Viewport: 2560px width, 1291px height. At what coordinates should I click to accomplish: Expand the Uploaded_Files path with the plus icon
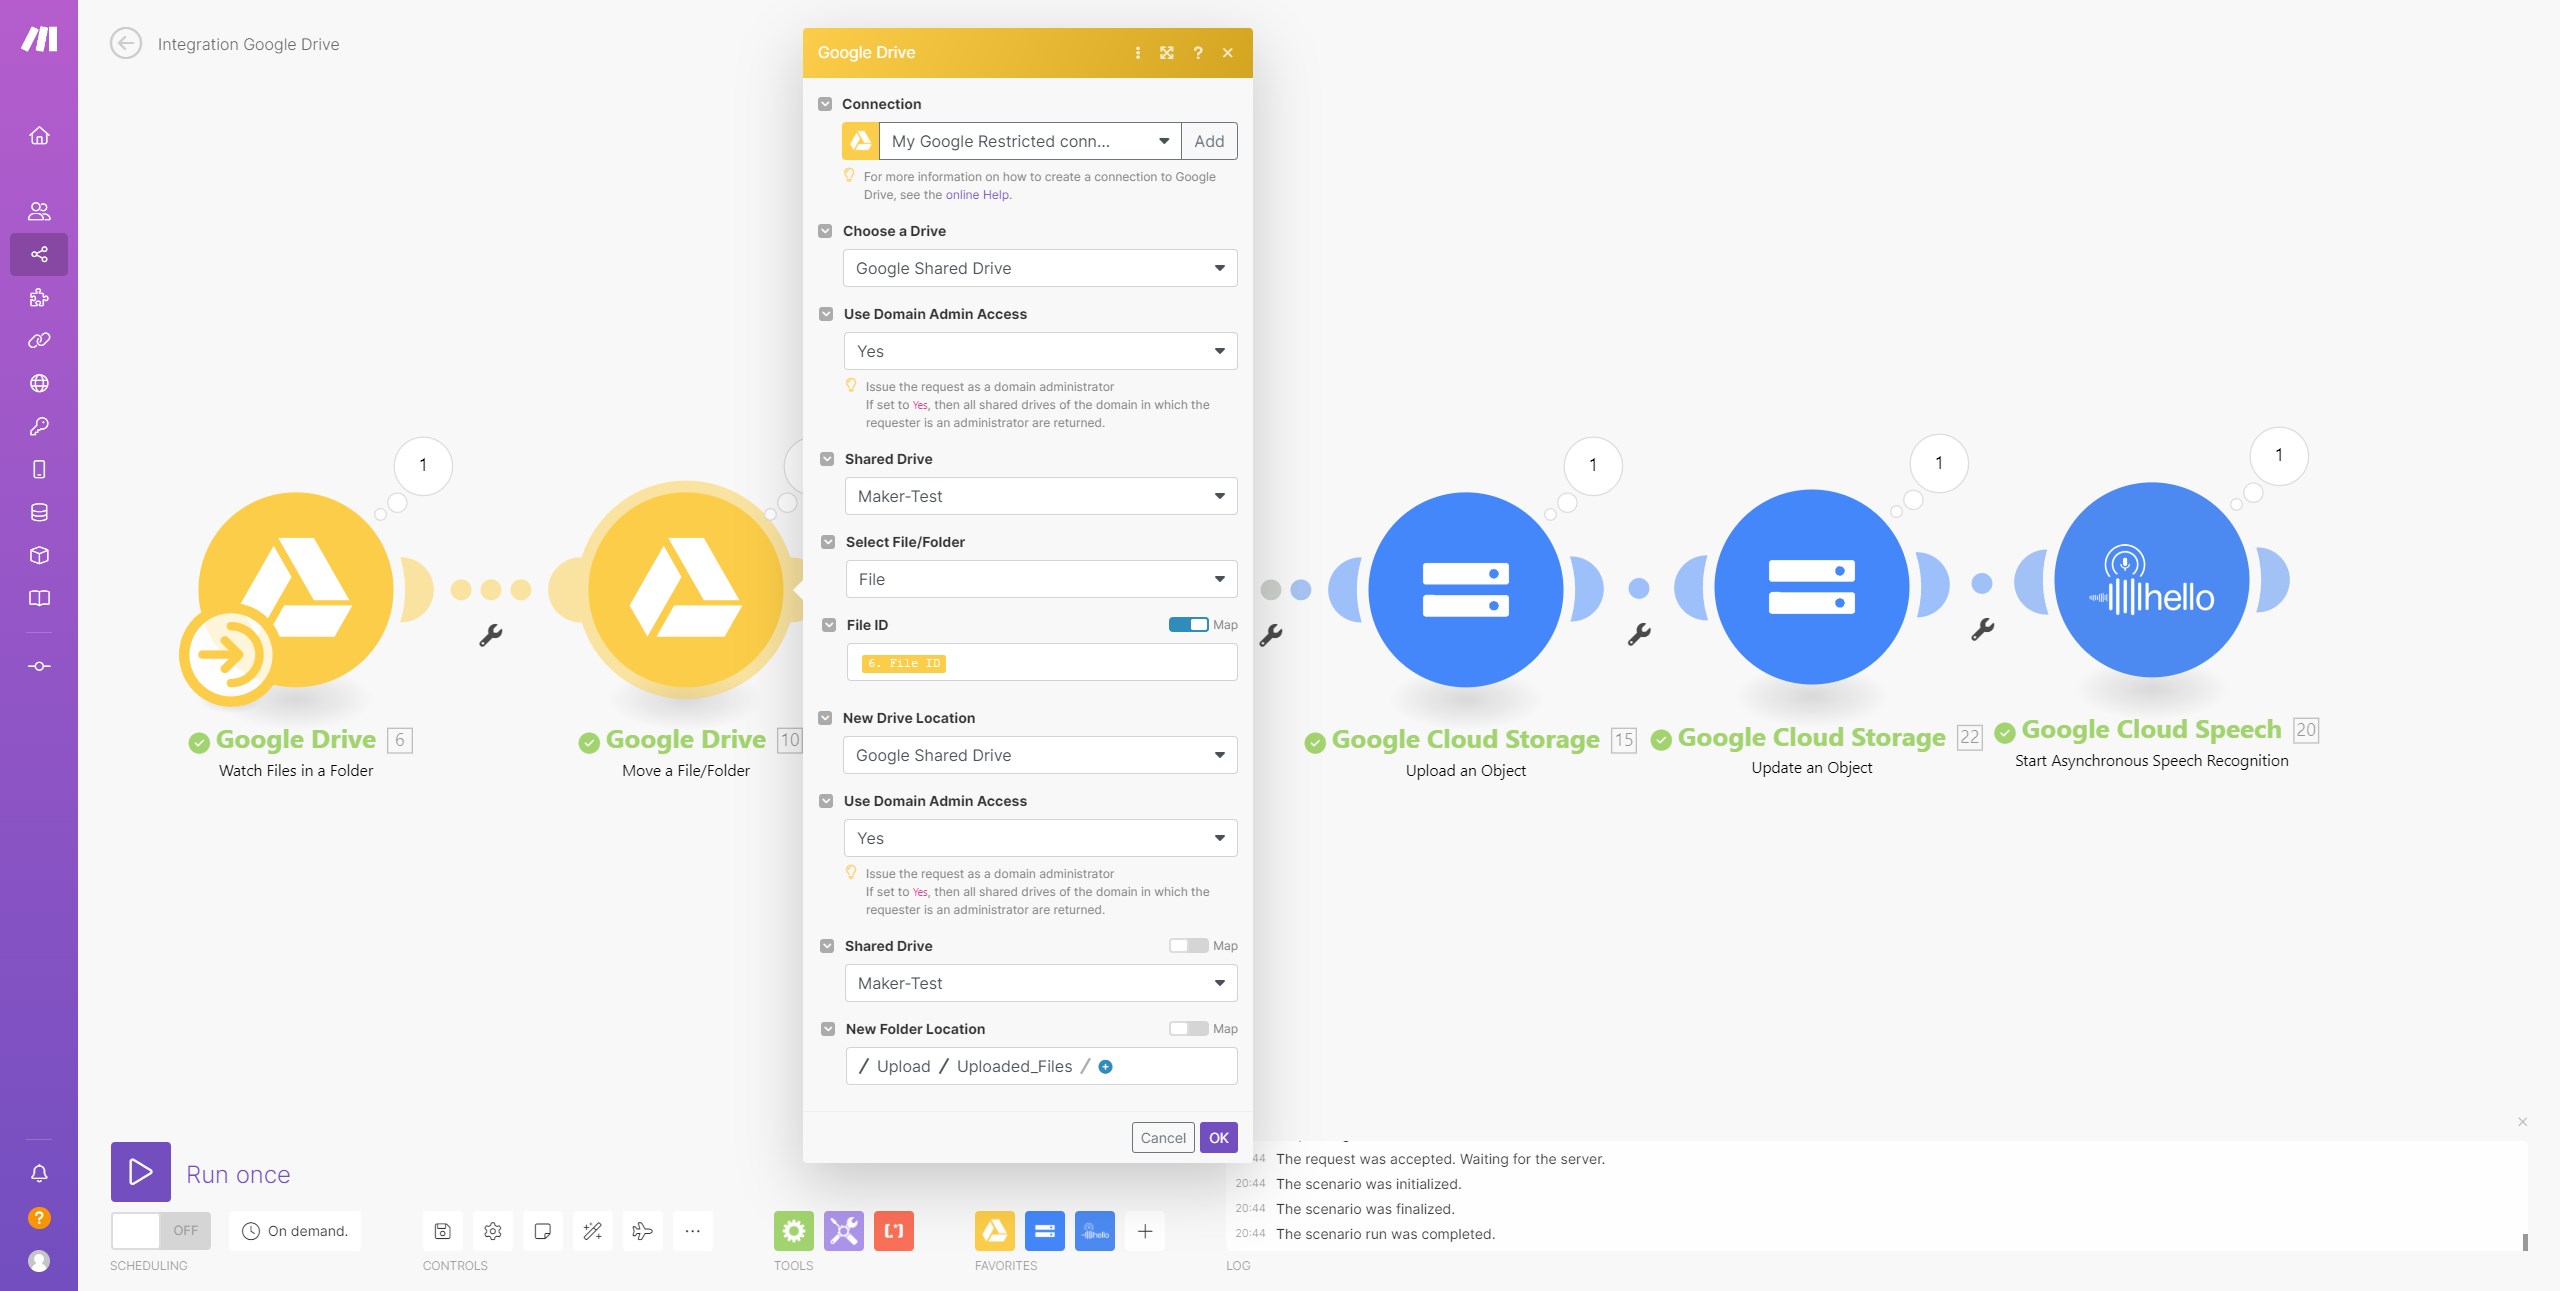1105,1067
